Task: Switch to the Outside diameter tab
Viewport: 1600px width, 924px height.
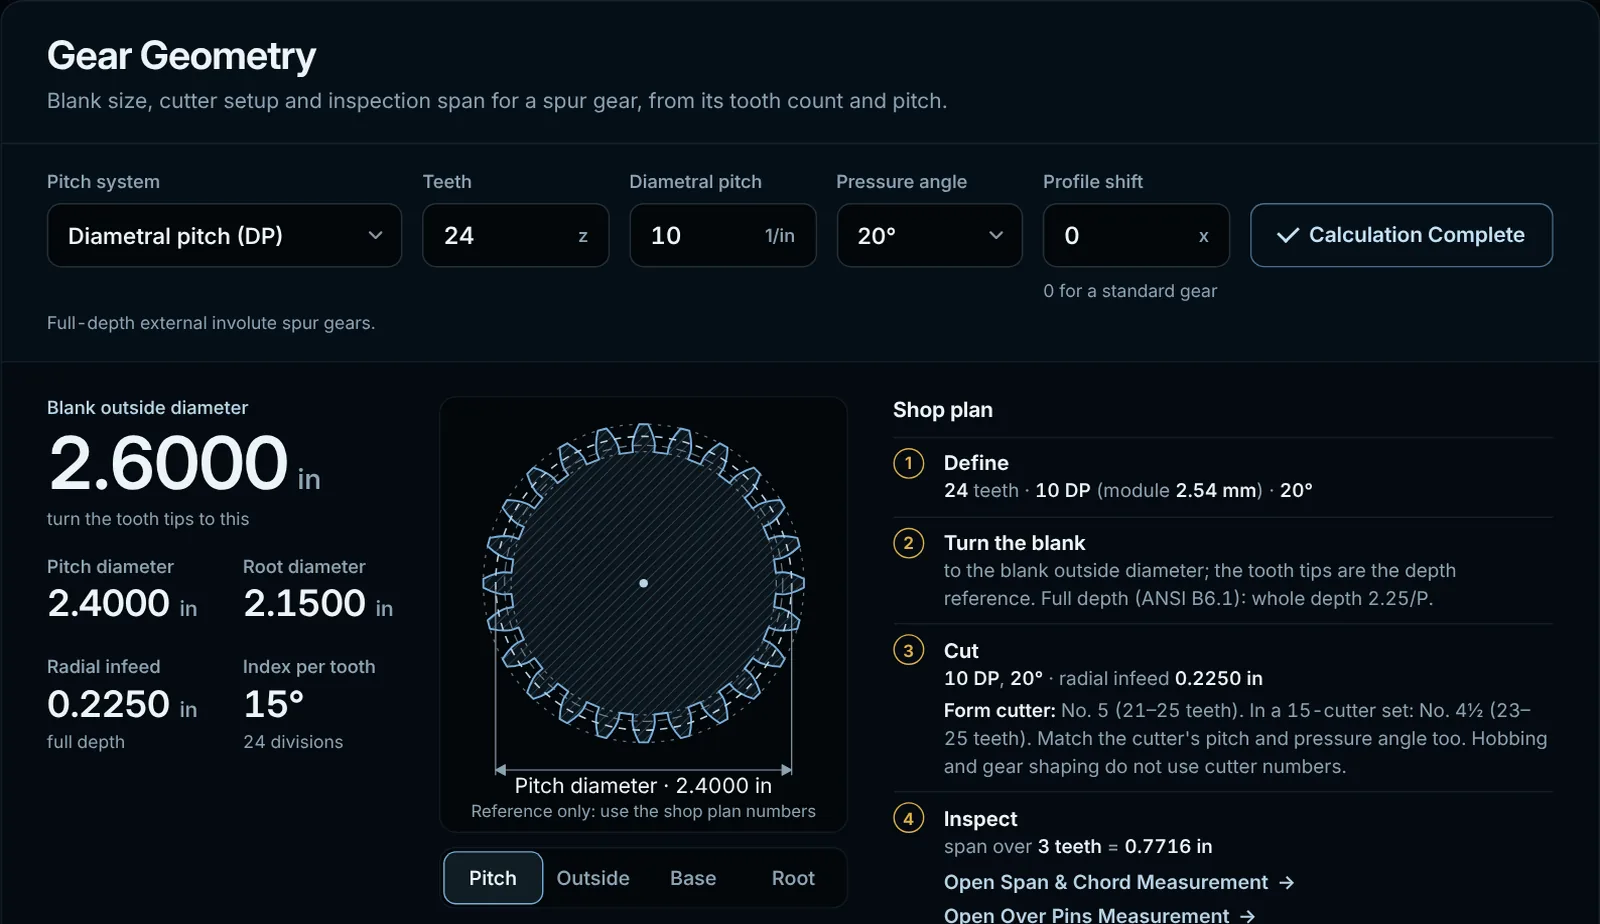Action: coord(593,878)
